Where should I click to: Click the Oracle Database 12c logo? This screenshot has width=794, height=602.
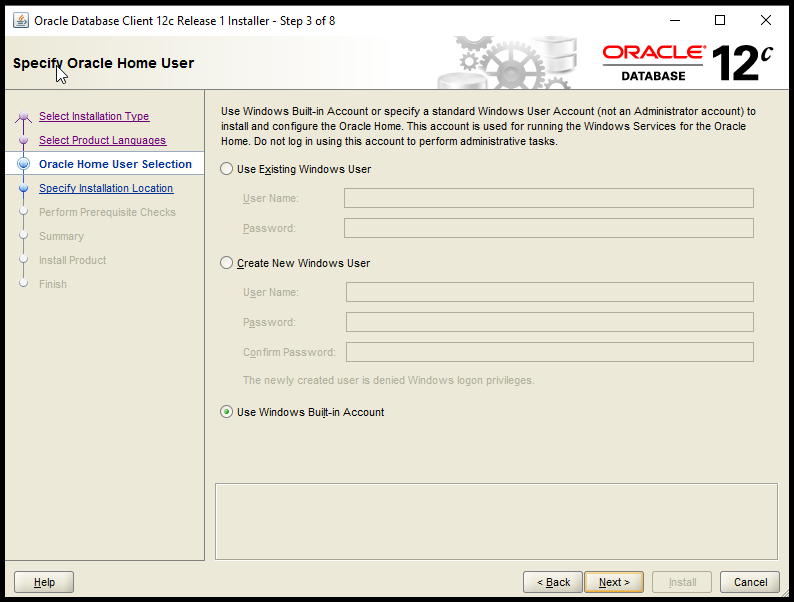click(x=687, y=63)
